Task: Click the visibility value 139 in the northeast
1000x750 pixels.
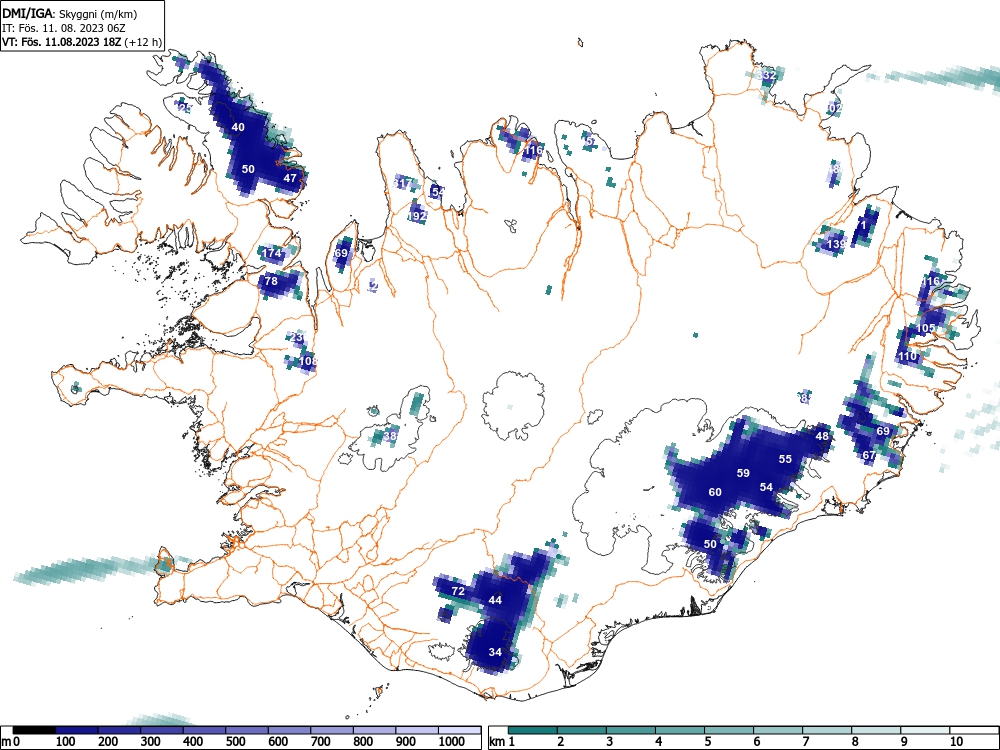Action: tap(836, 244)
